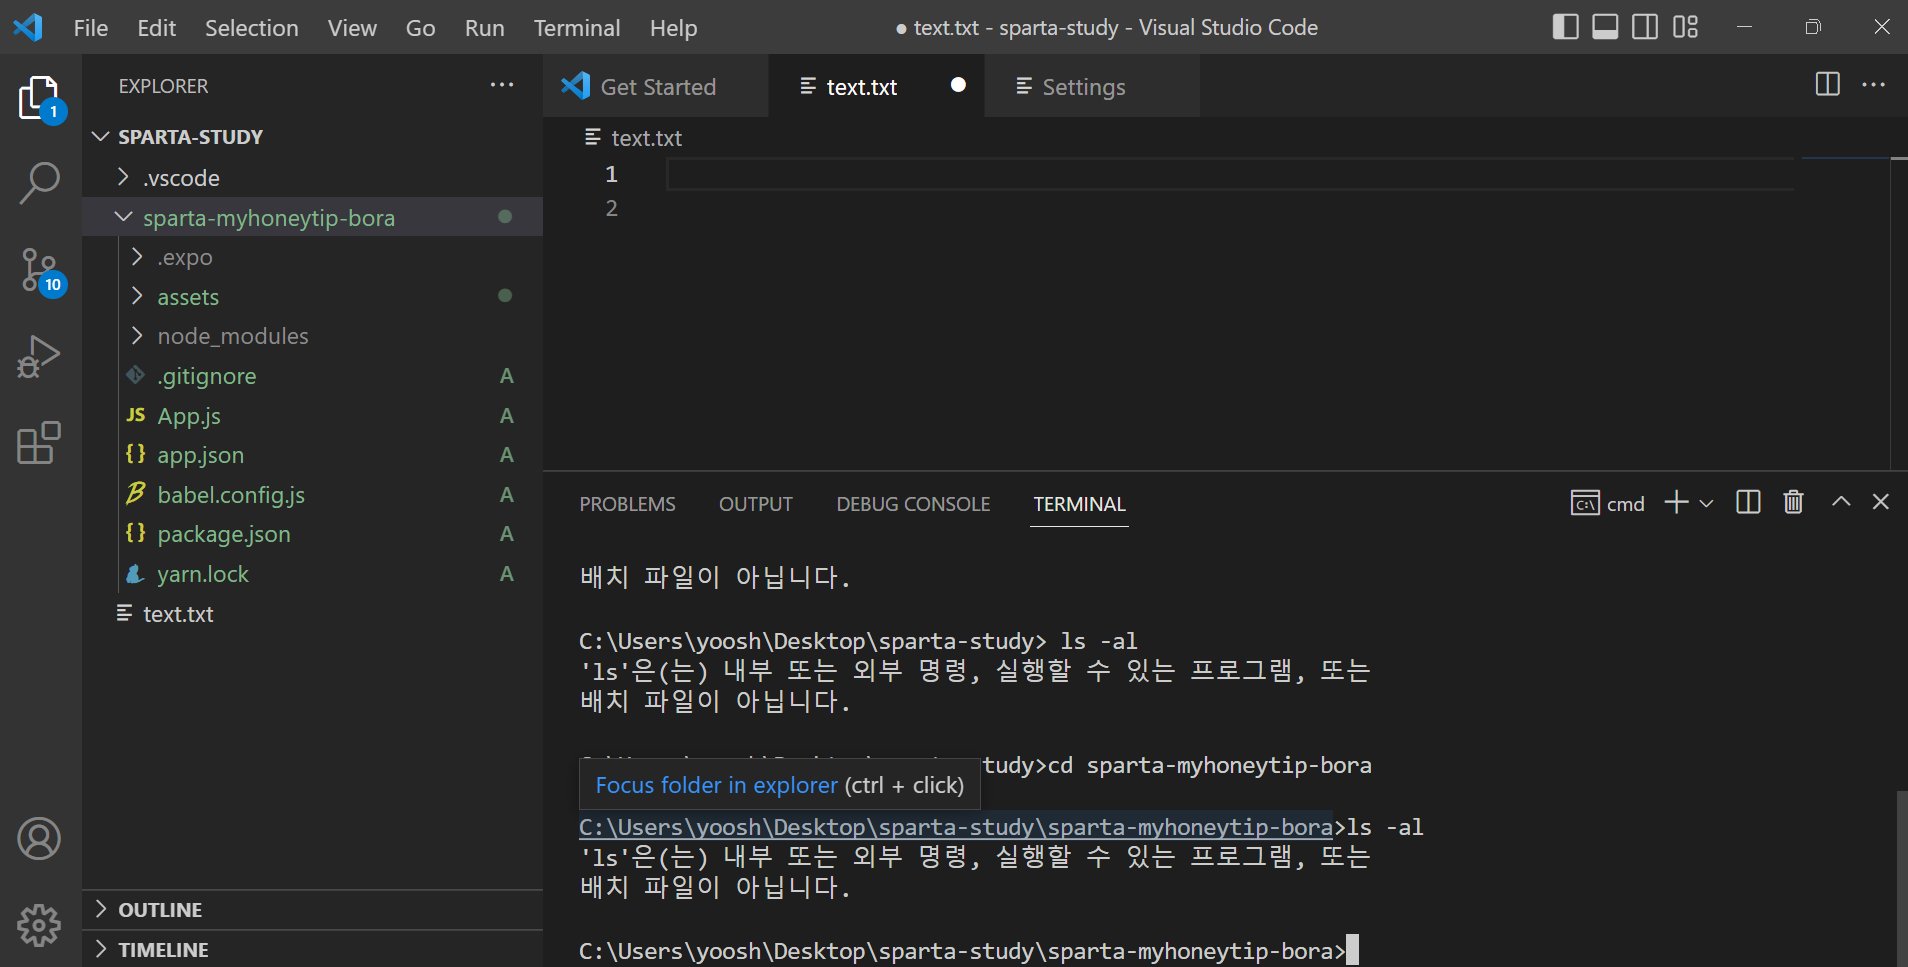
Task: Open Explorer views and more actions menu
Action: point(502,86)
